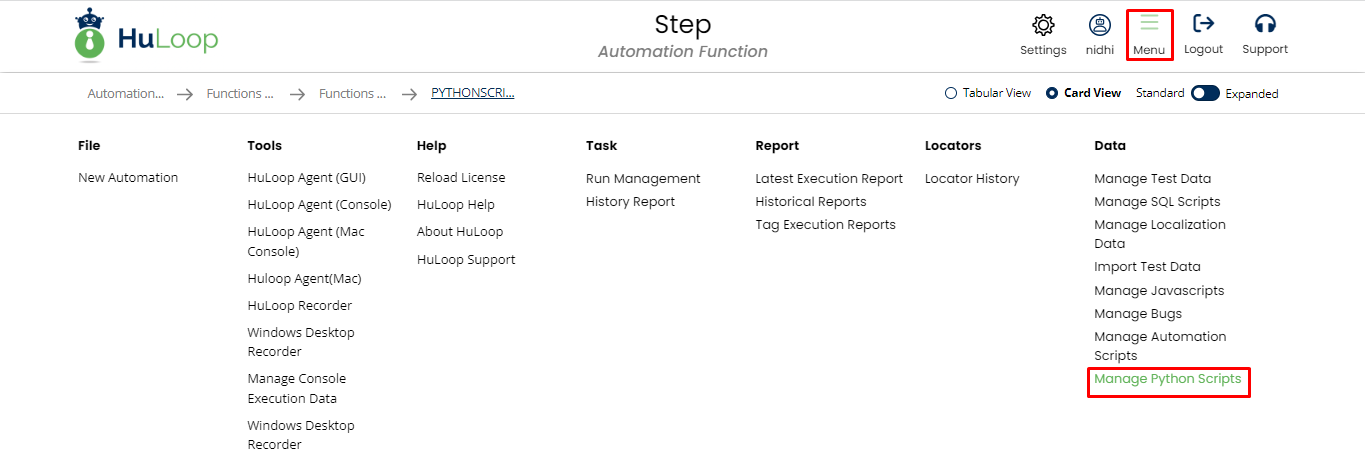Open the PYTHONSCRI... breadcrumb link
Screen dimensions: 1365x466
click(472, 93)
